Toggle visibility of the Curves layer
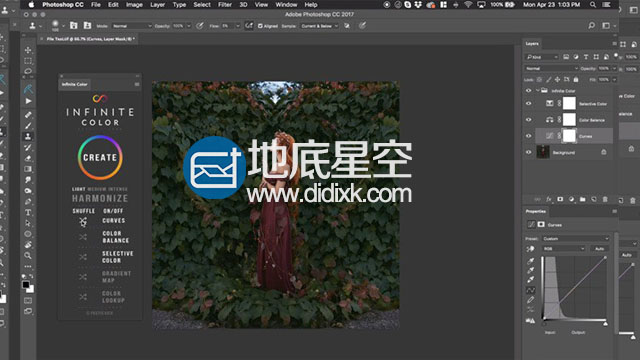The height and width of the screenshot is (360, 640). tap(529, 136)
